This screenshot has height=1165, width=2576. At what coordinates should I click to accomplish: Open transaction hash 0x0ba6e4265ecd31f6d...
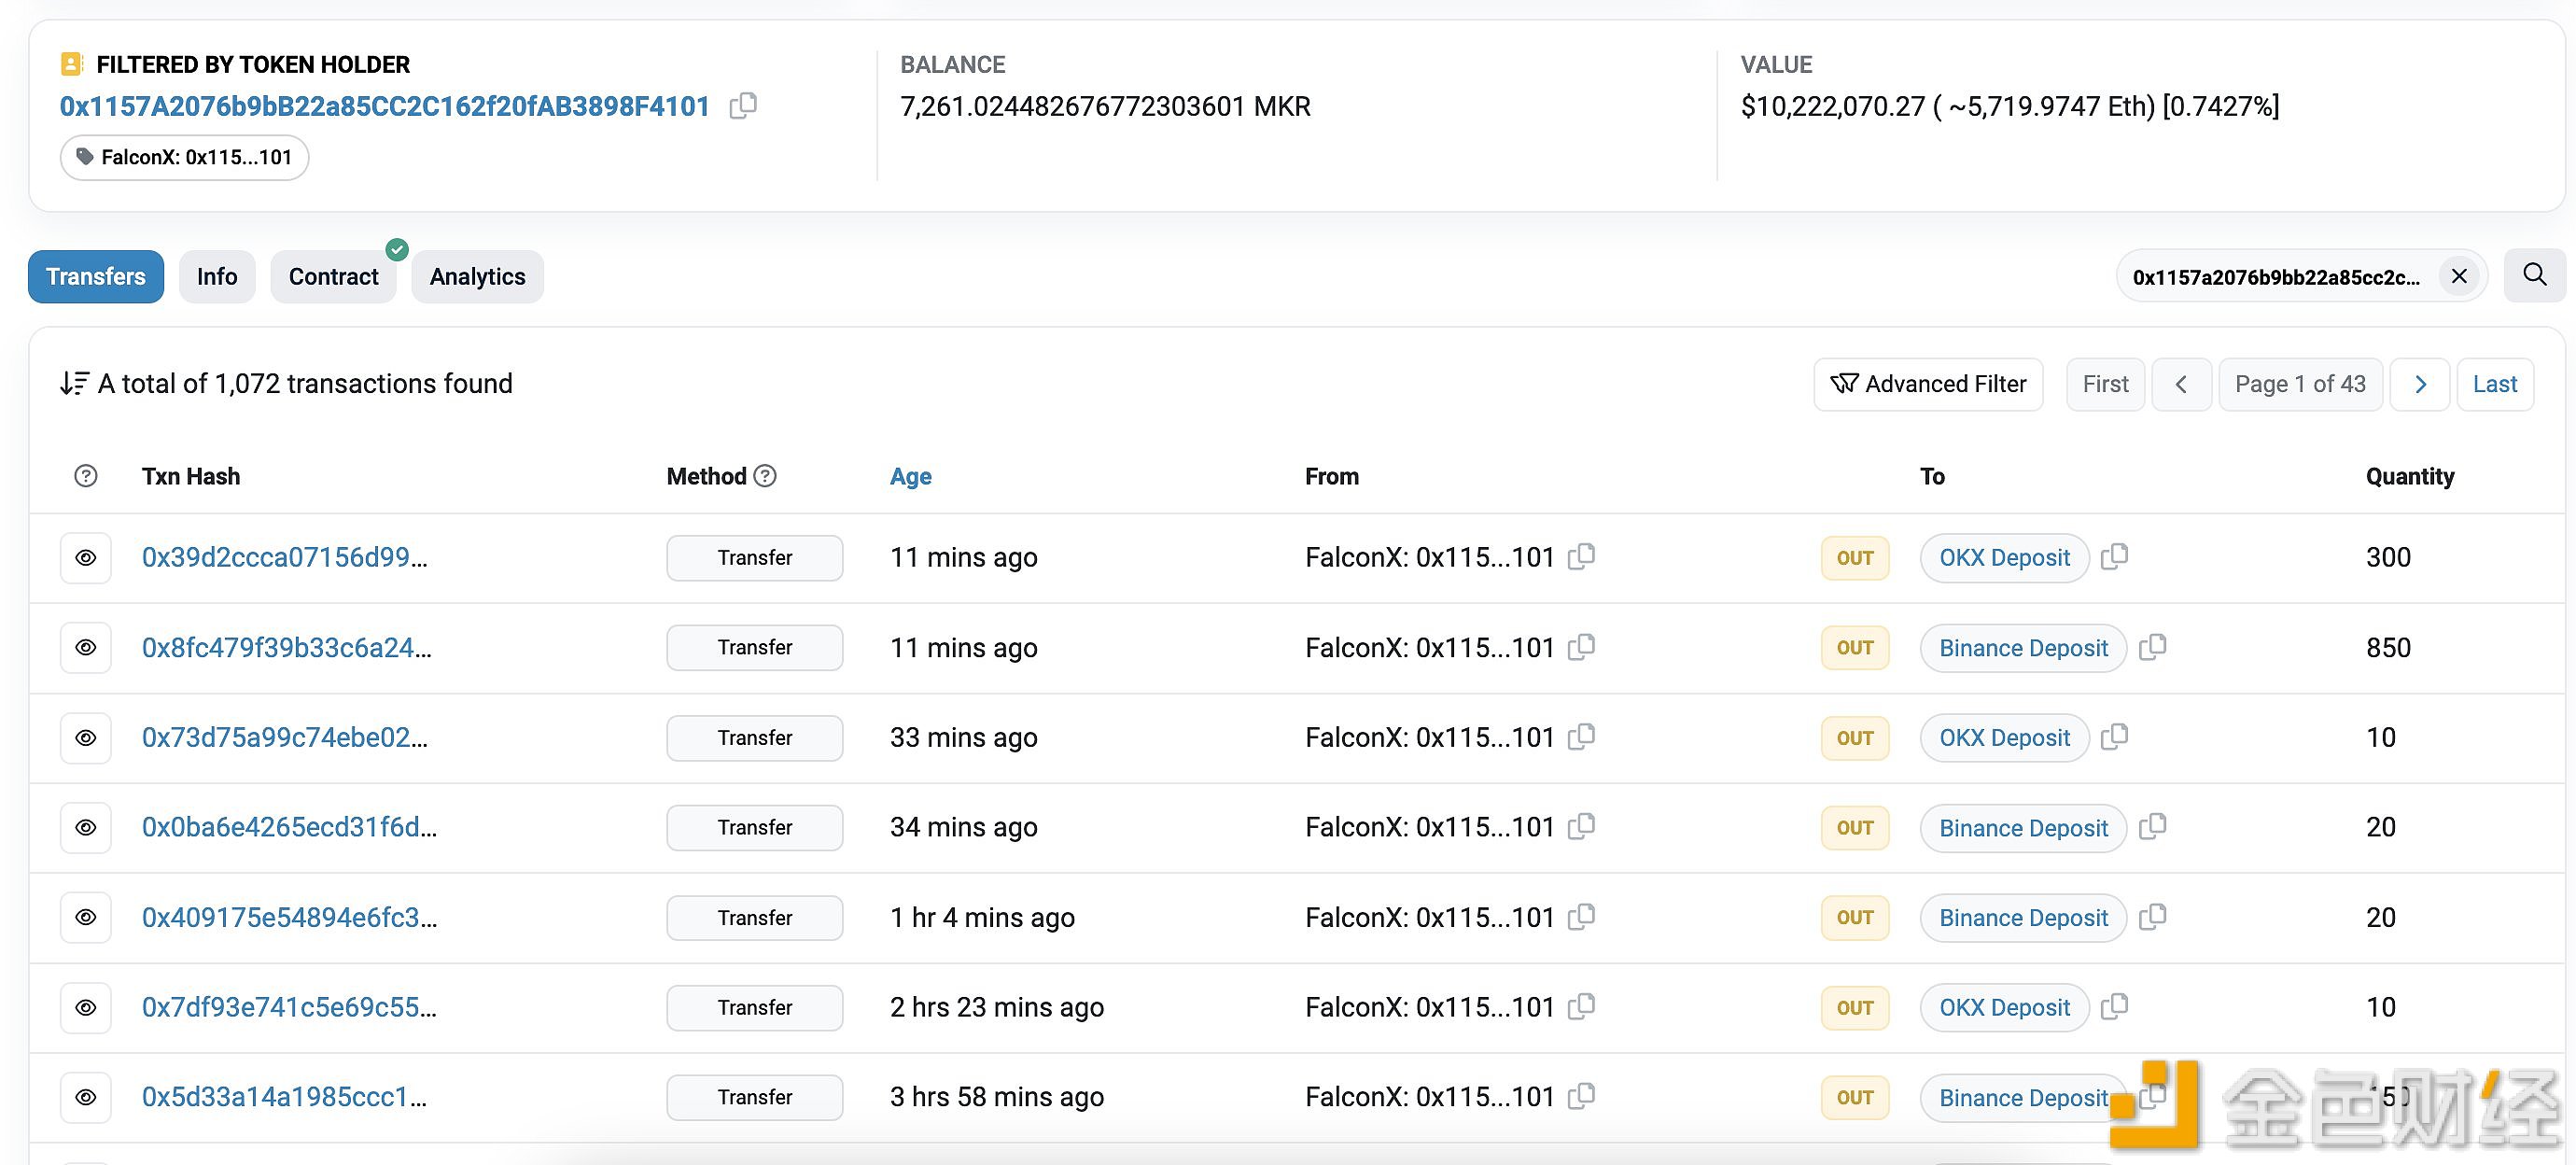[289, 827]
